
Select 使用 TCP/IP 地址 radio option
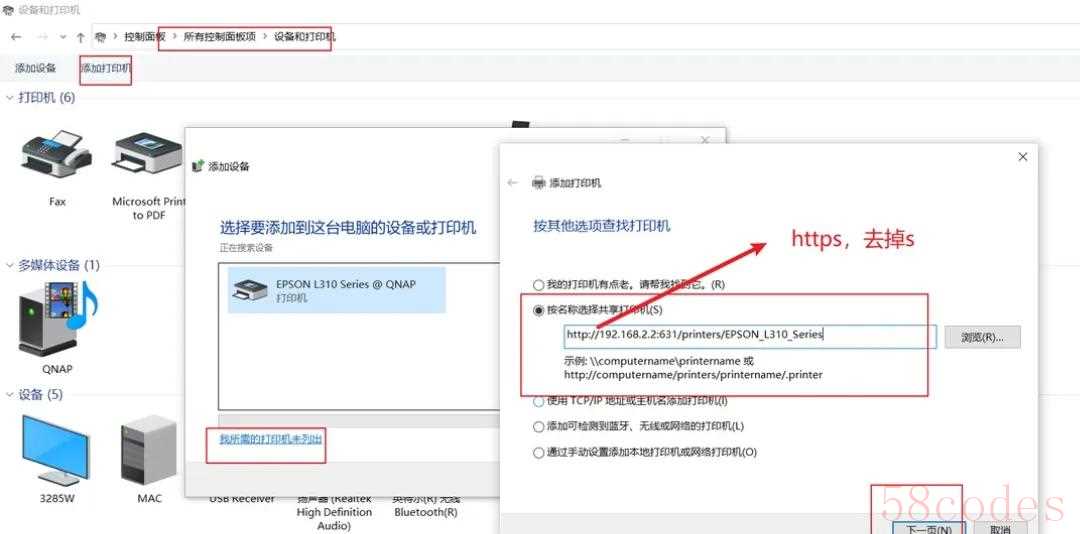pos(539,400)
